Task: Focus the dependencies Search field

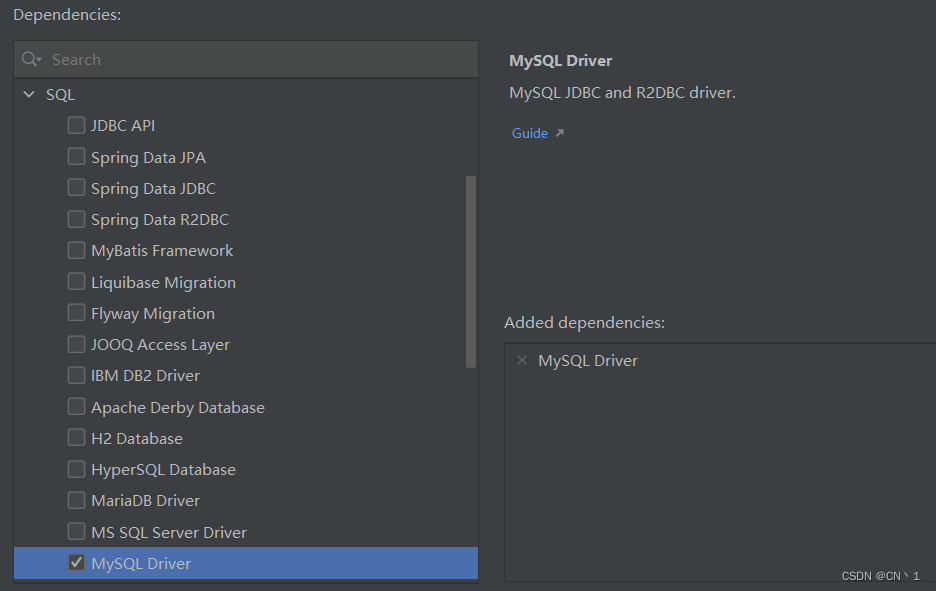Action: [x=246, y=59]
